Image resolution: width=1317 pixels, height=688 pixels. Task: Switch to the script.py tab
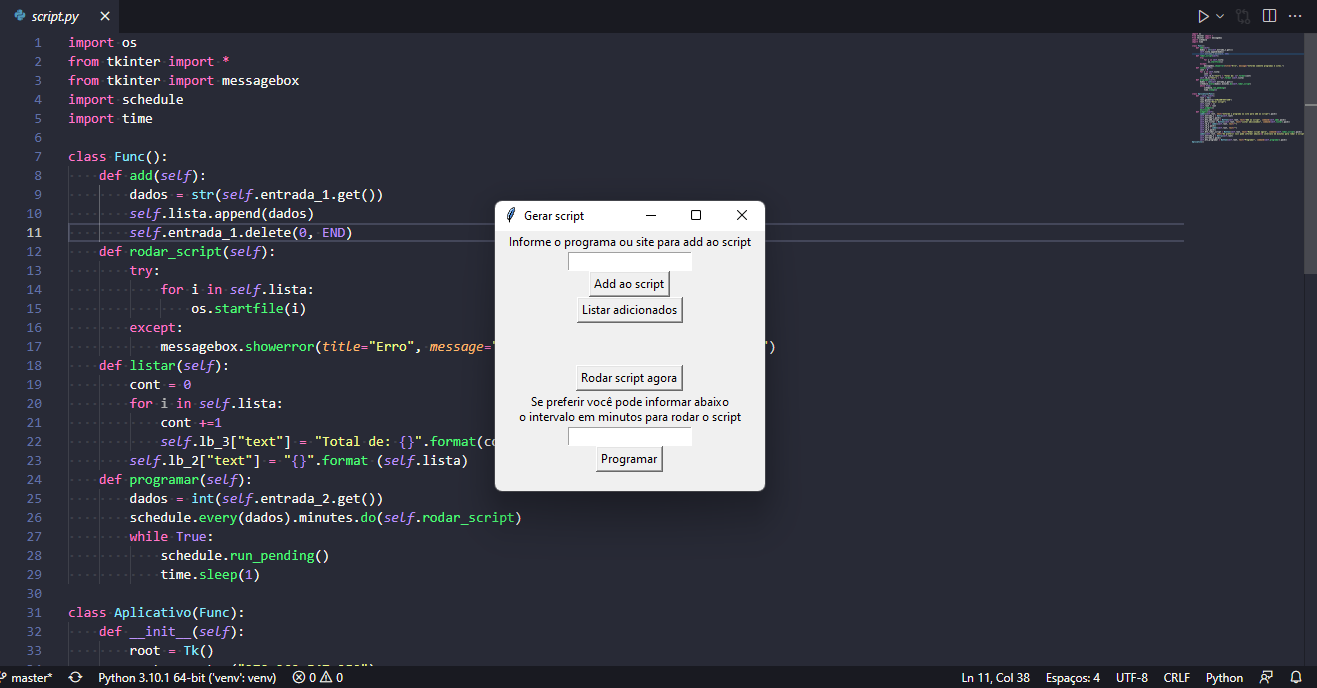[55, 16]
